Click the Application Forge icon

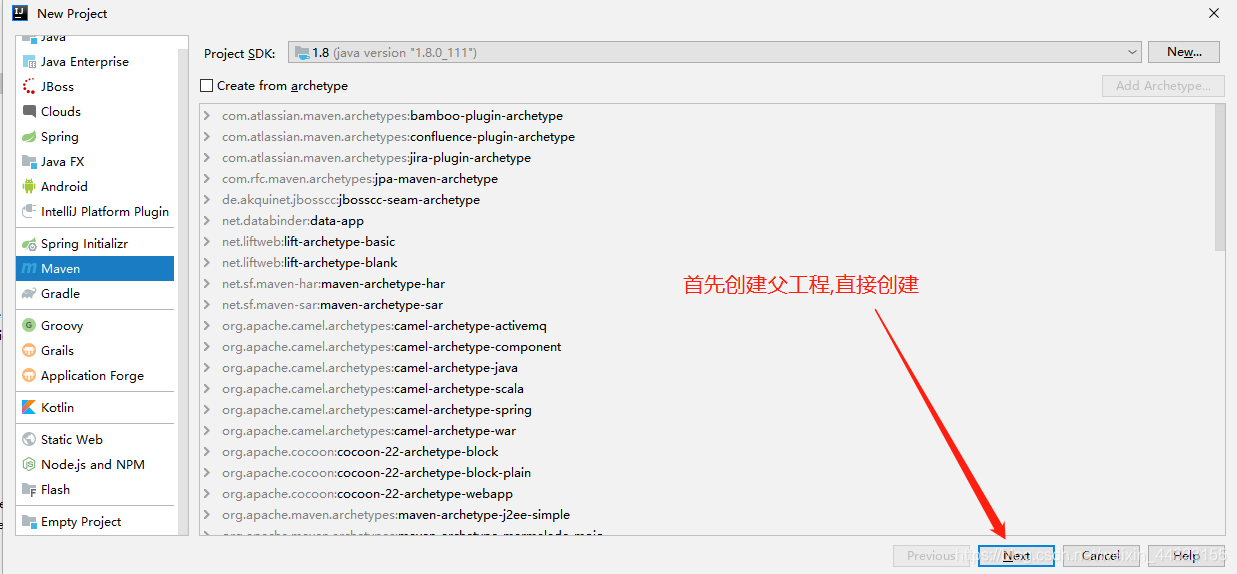(29, 376)
